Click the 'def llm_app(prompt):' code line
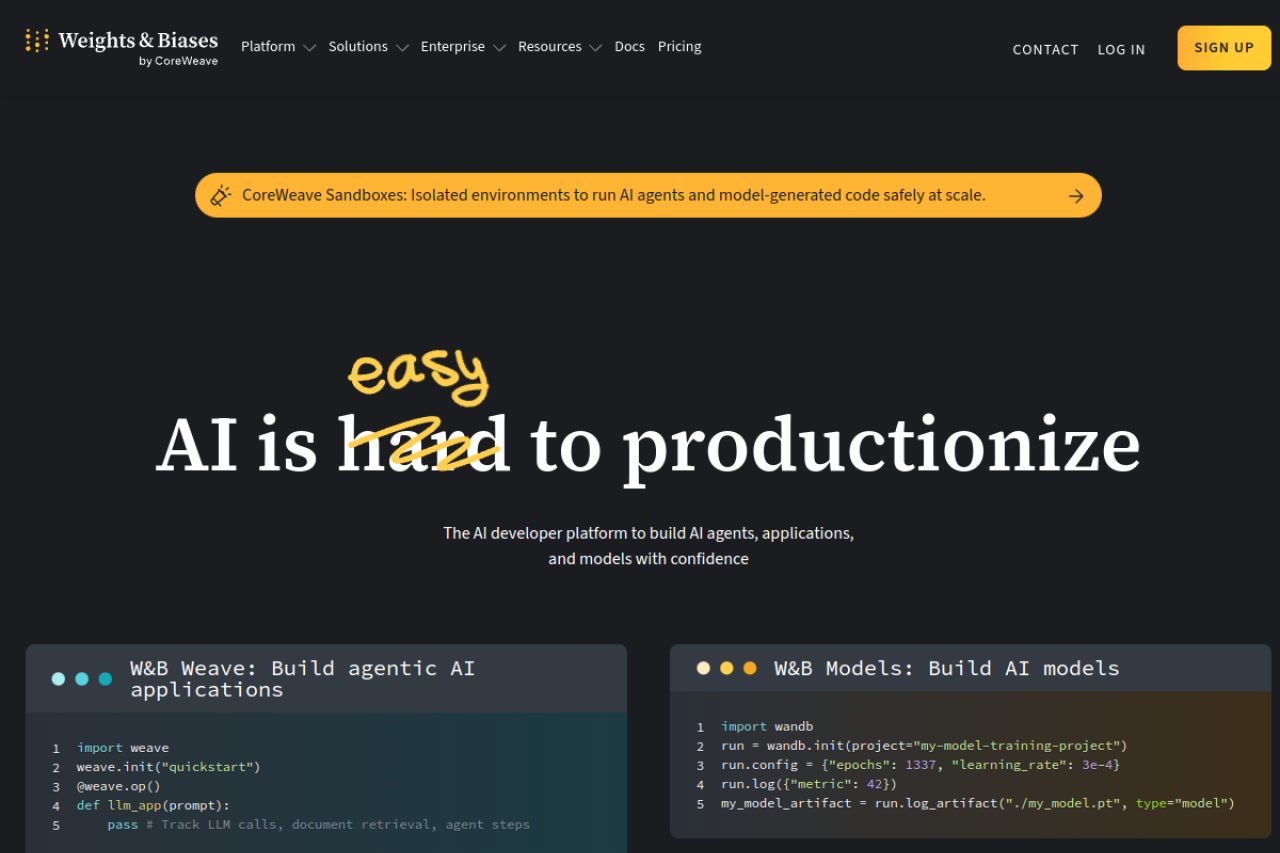The width and height of the screenshot is (1280, 853). pyautogui.click(x=153, y=805)
